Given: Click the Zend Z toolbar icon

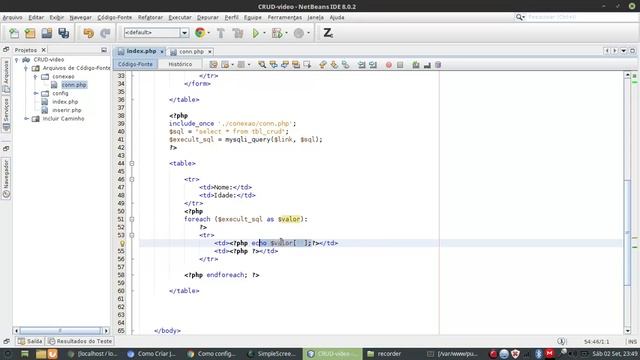Looking at the screenshot, I should click(328, 33).
